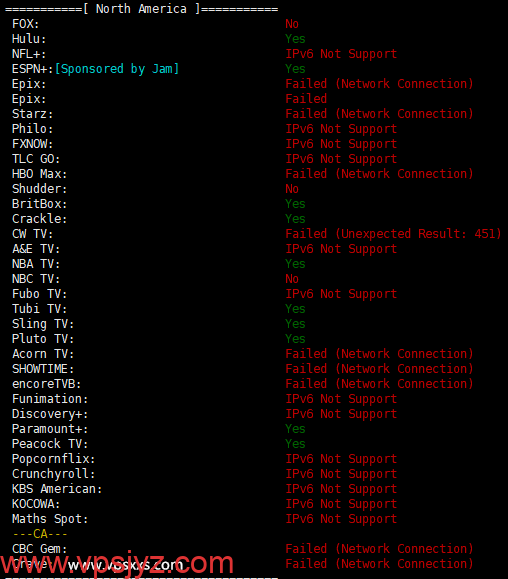Click the Shudder label

pyautogui.click(x=40, y=189)
